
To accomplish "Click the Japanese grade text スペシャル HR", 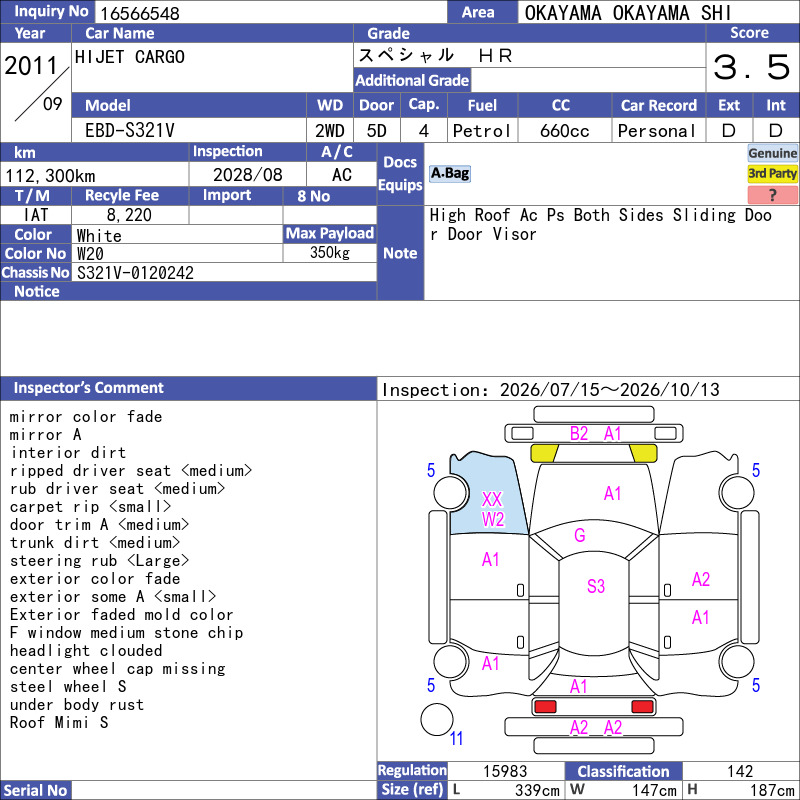I will 435,55.
